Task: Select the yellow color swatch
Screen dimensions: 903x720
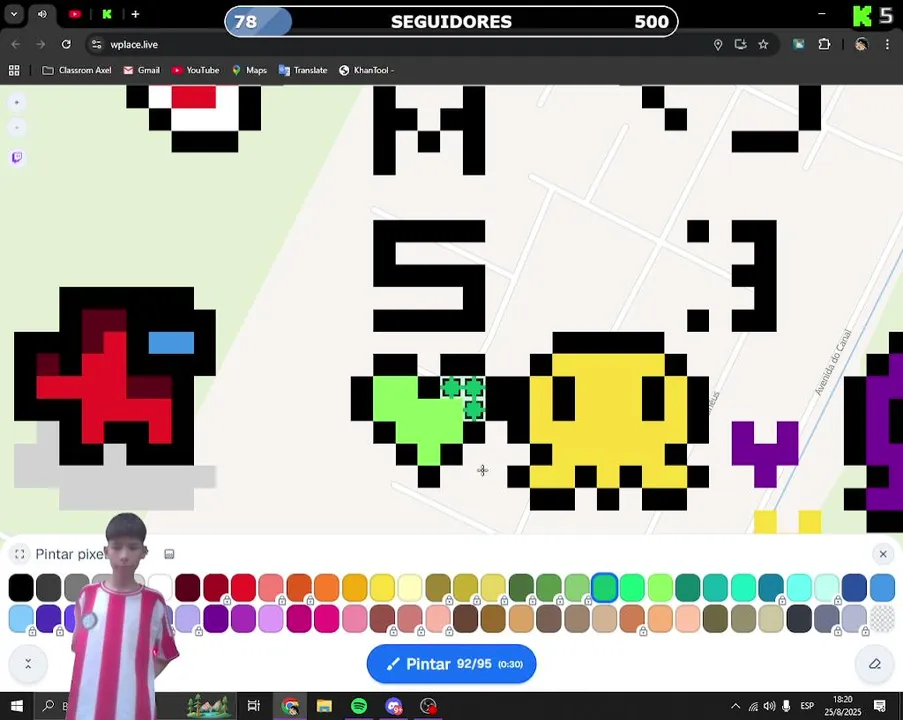Action: pos(382,588)
